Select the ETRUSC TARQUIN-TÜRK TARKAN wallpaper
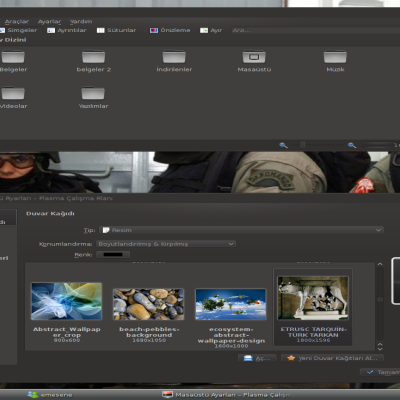Screen dimensions: 400x400 313,298
